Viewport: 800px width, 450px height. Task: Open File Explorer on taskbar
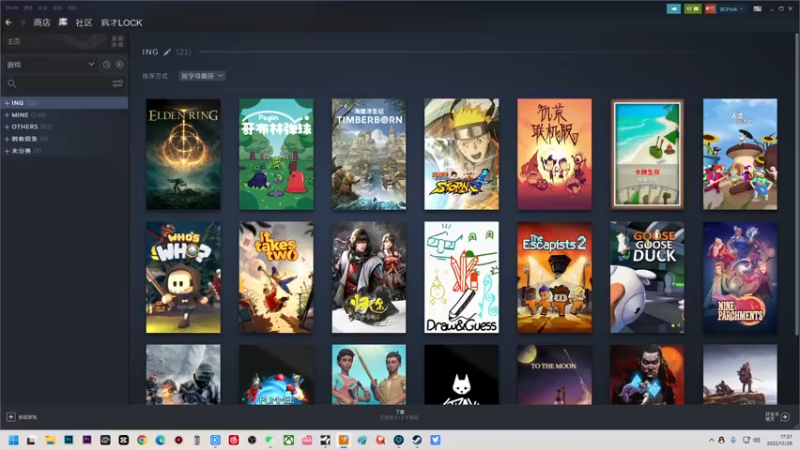(50, 440)
